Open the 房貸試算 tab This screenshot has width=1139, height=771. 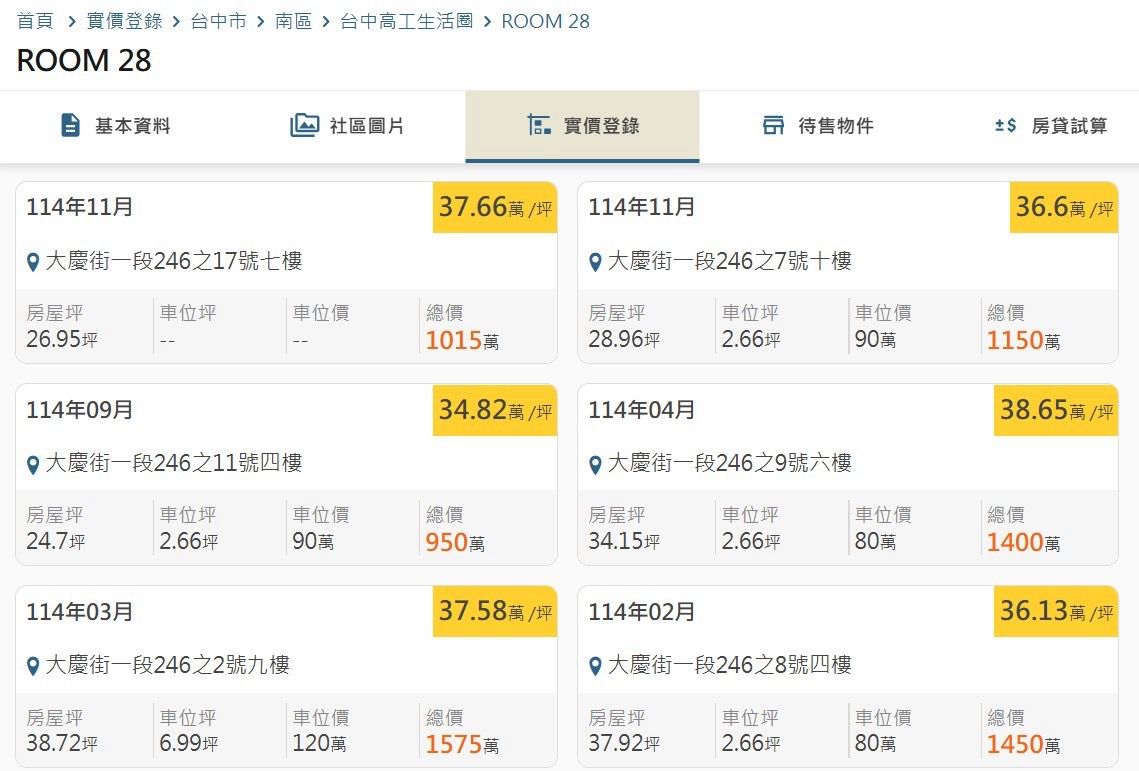(1069, 126)
